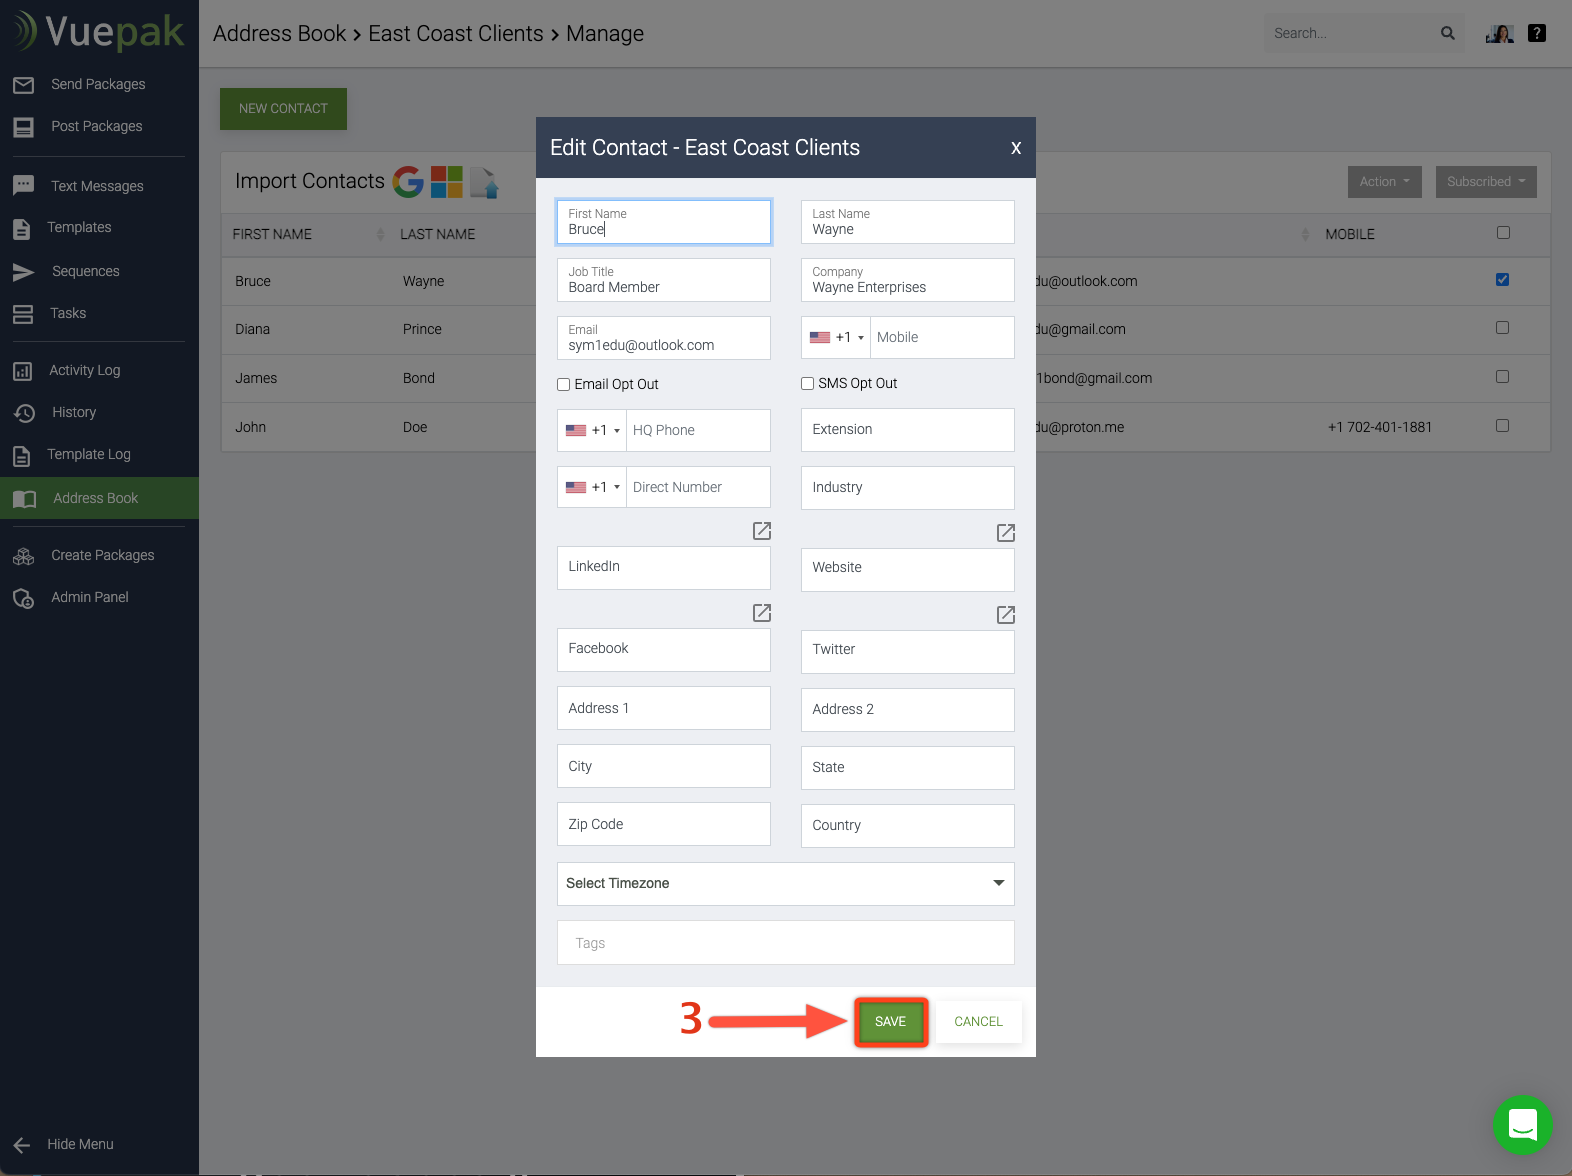Open the LinkedIn external link icon
Screen dimensions: 1572x1176
[761, 531]
